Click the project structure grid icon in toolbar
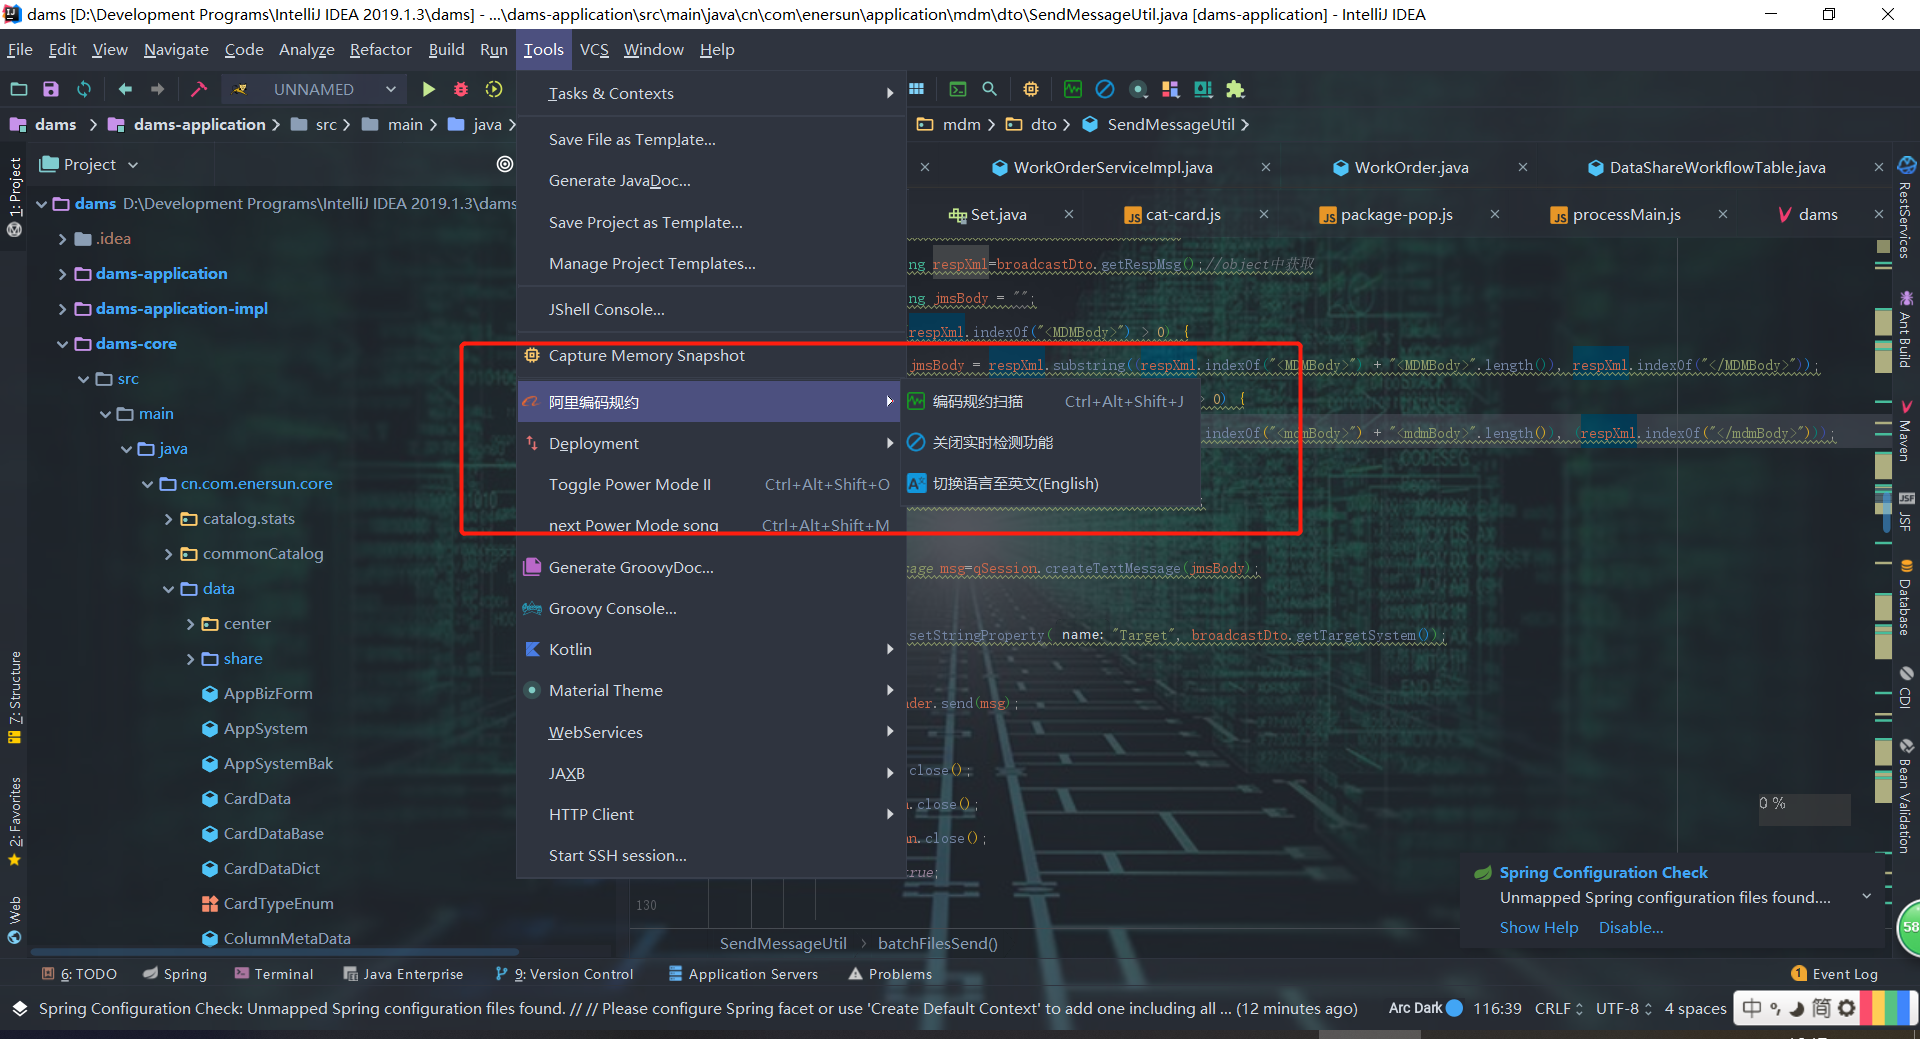The width and height of the screenshot is (1920, 1039). 916,89
